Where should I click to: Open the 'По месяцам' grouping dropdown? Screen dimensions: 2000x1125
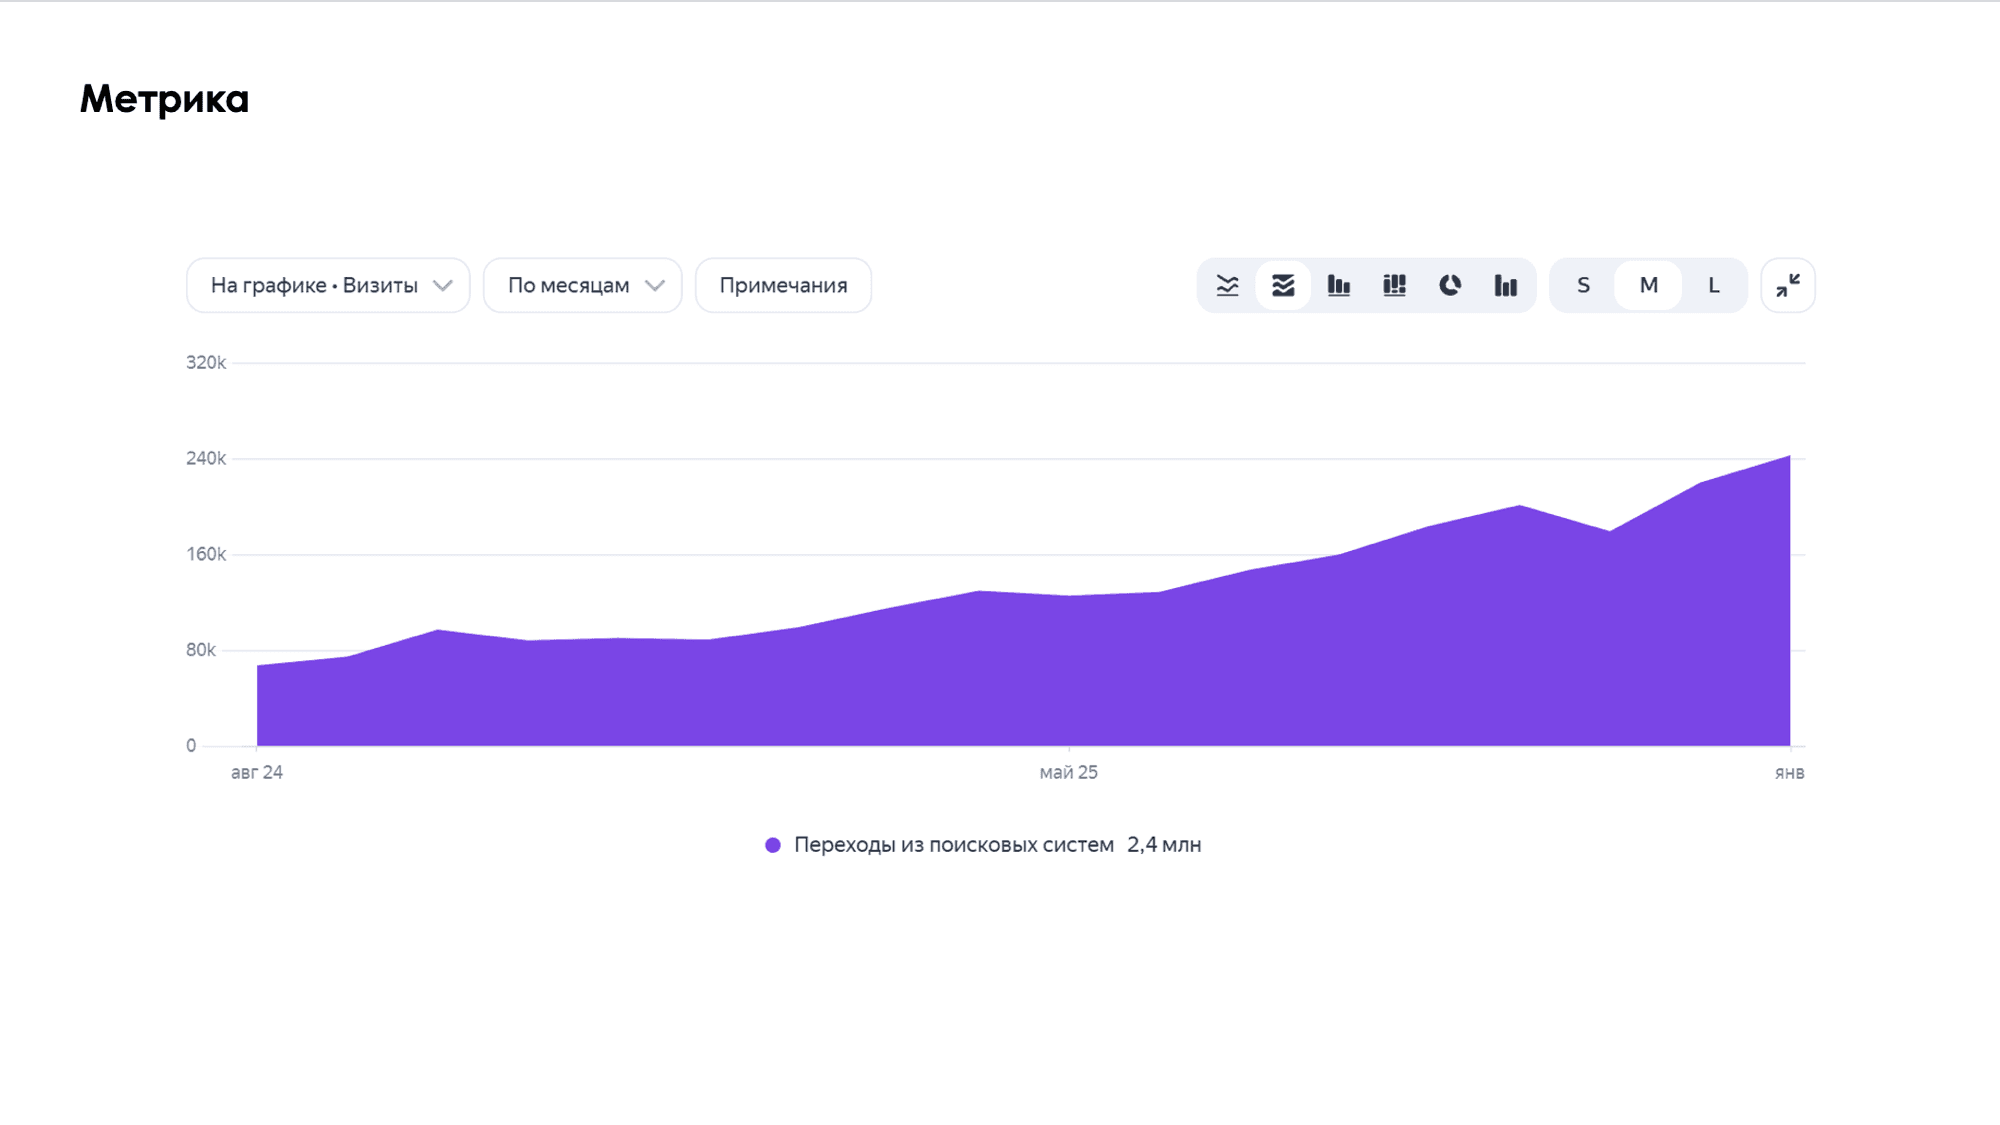tap(583, 286)
